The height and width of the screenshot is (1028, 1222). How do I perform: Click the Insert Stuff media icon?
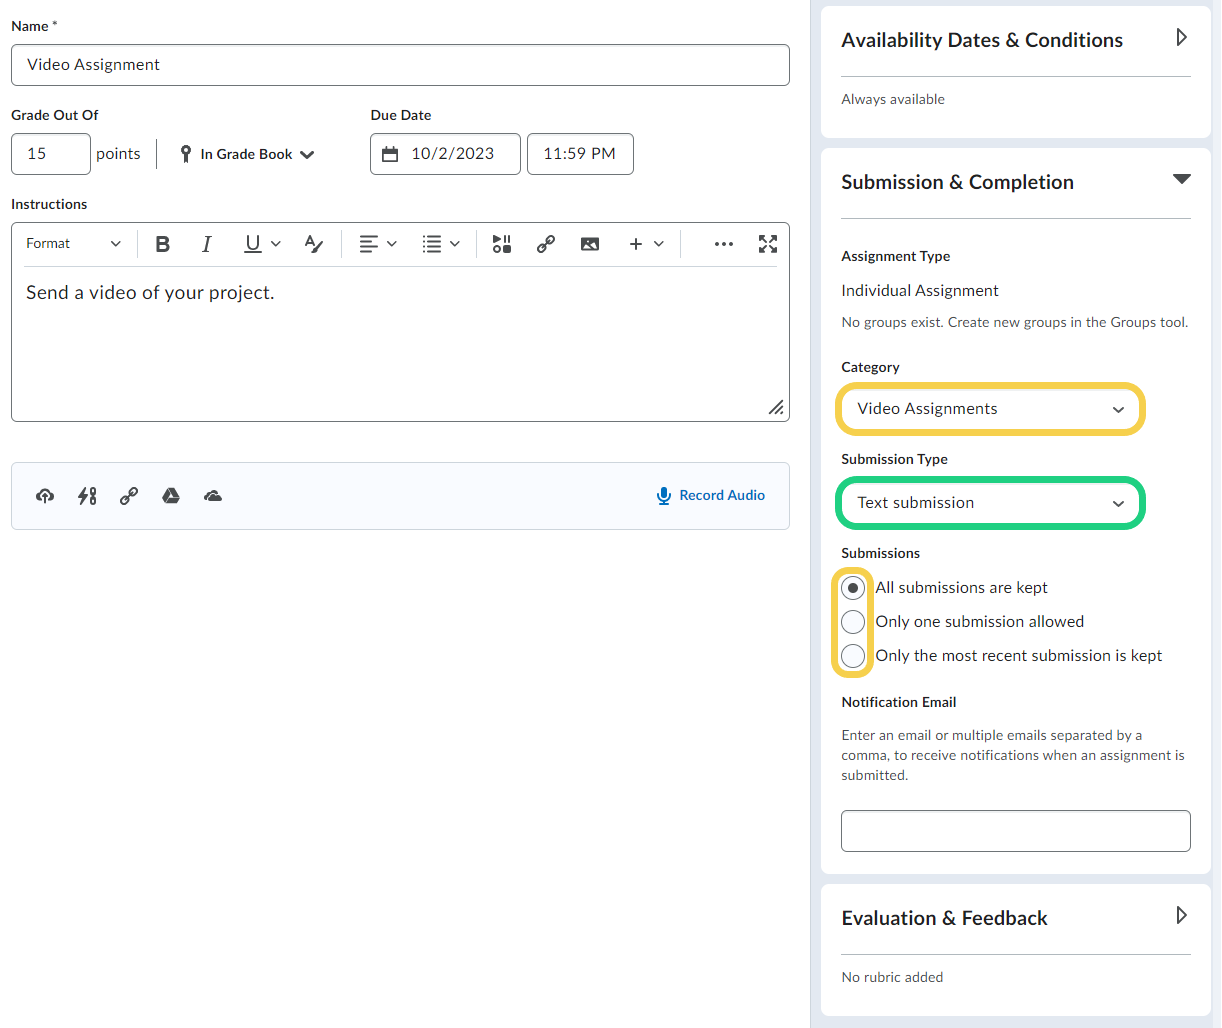pos(502,244)
